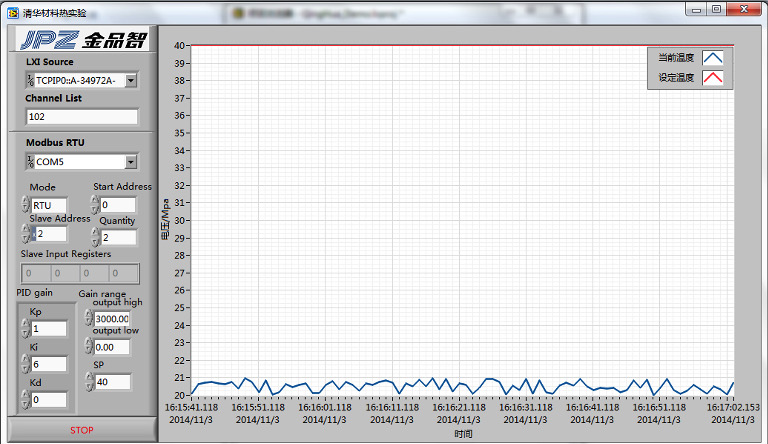Click the I/O icon beside COM5
Viewport: 768px width, 444px height.
[x=30, y=162]
